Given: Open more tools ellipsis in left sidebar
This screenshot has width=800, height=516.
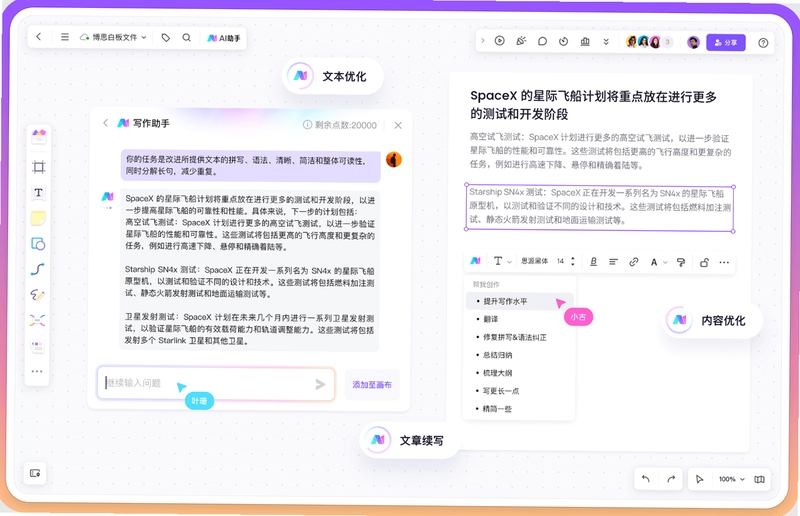Looking at the screenshot, I should point(37,371).
